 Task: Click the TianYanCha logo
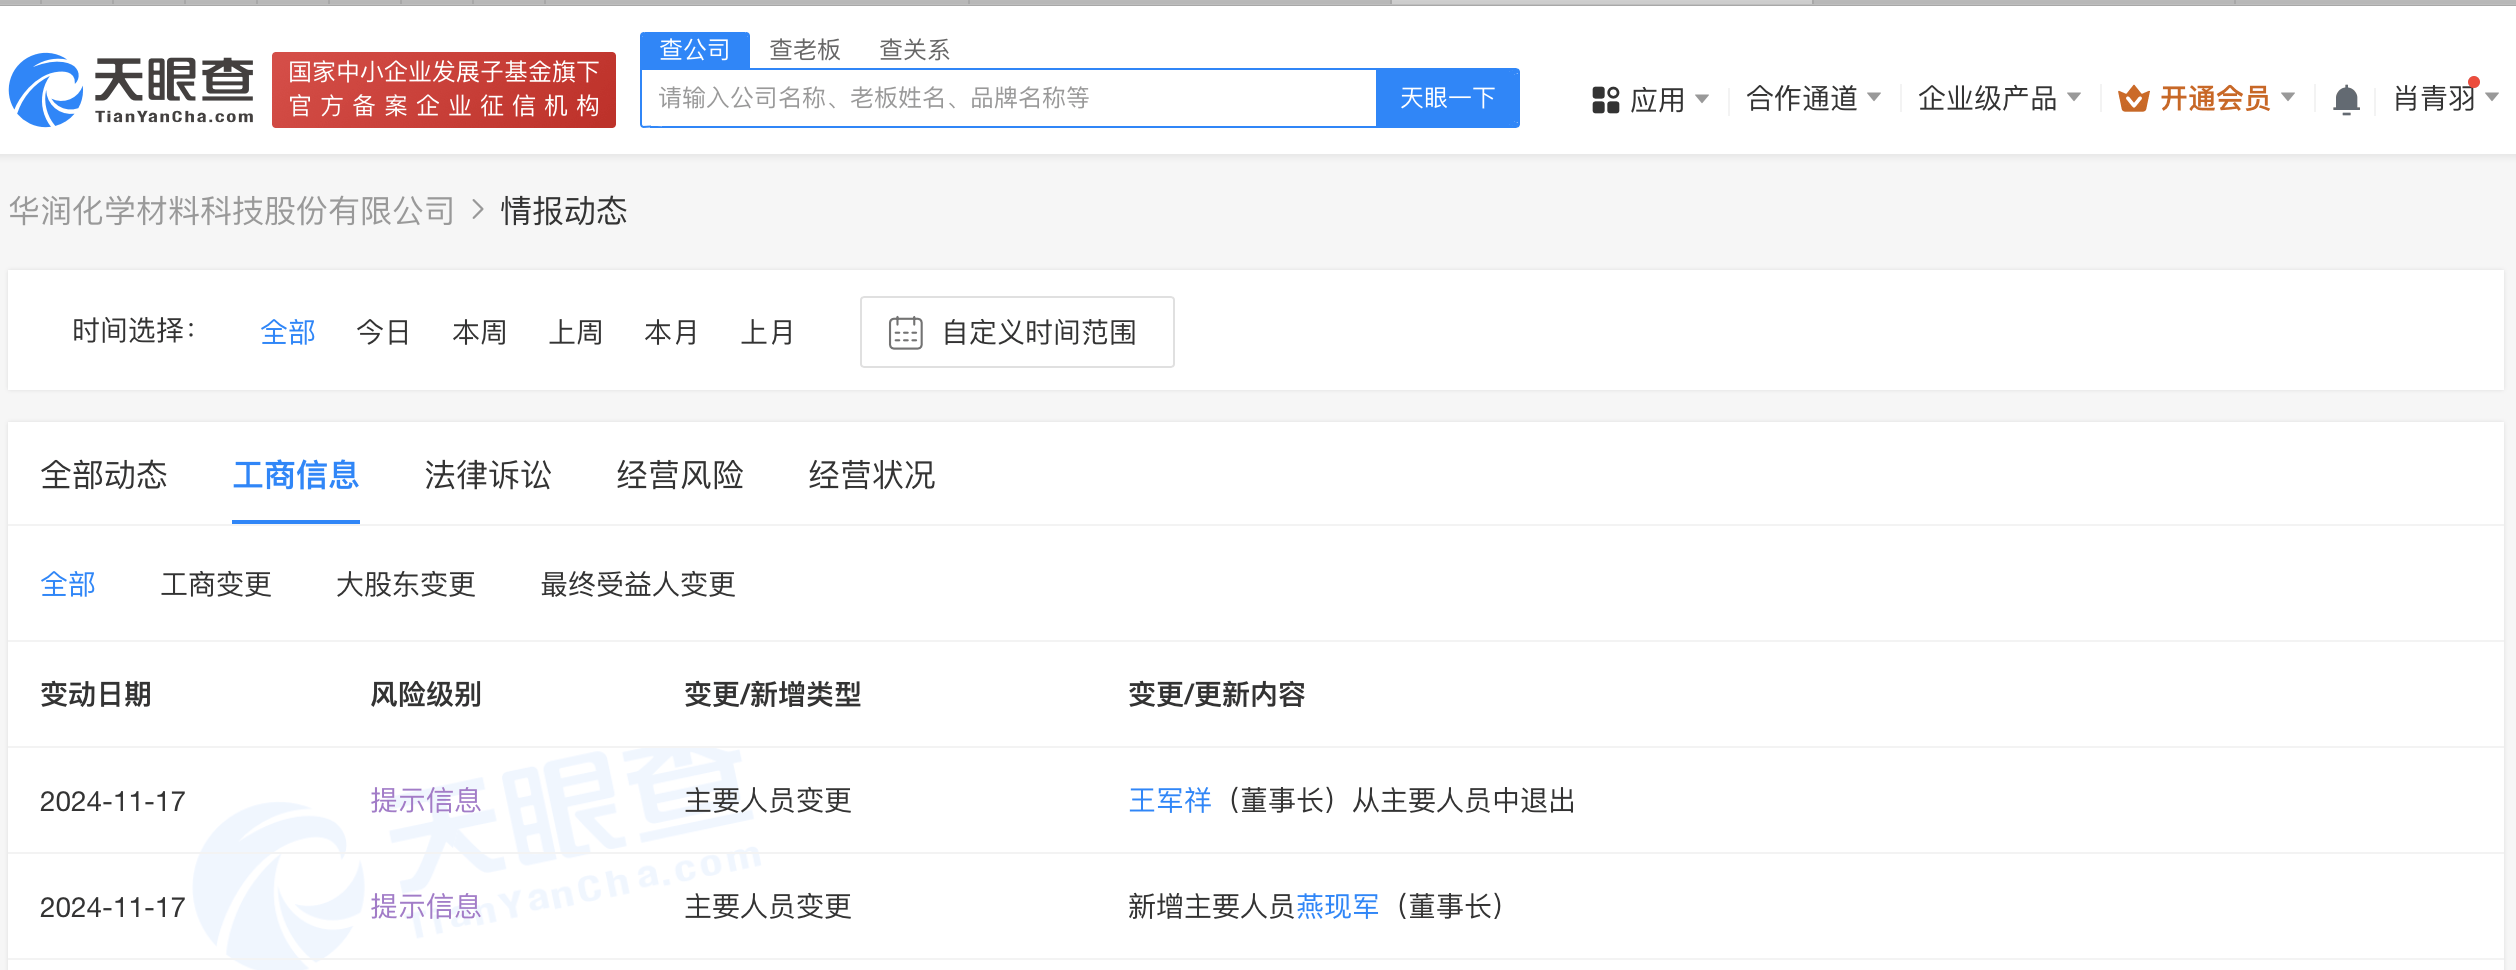point(131,90)
